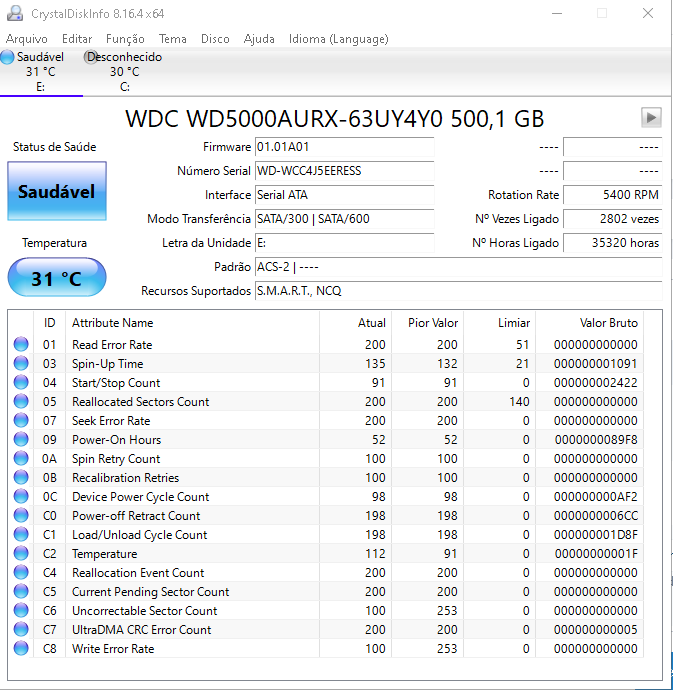This screenshot has height=690, width=673.
Task: Click the Modo Transferência field
Action: point(344,219)
